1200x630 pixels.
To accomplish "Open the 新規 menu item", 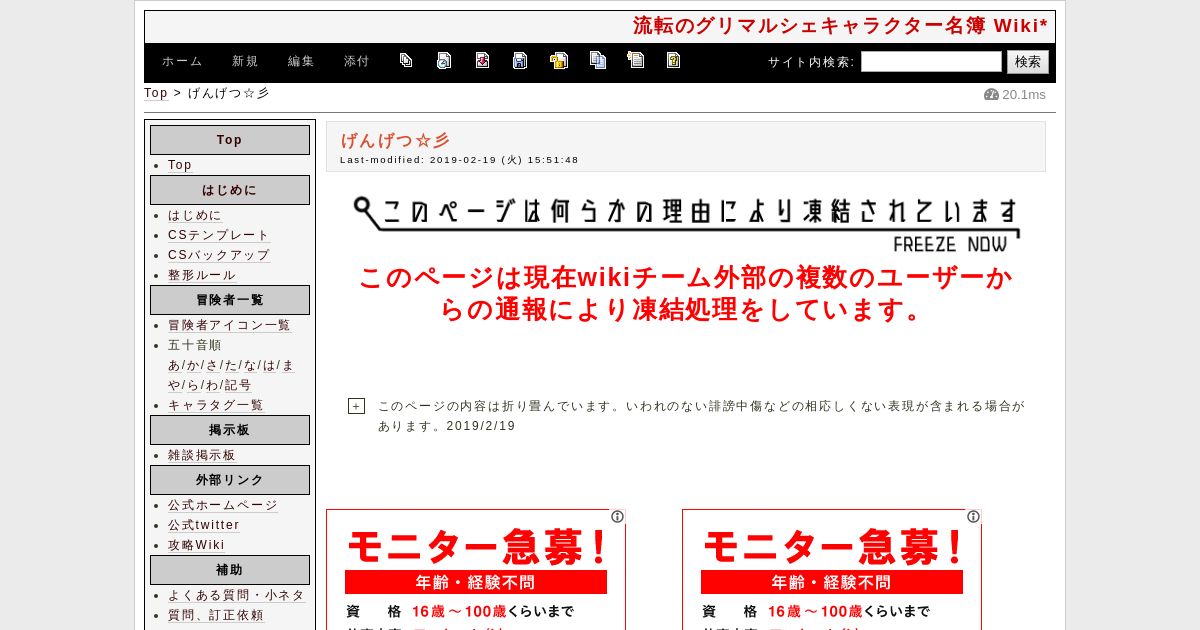I will 245,61.
